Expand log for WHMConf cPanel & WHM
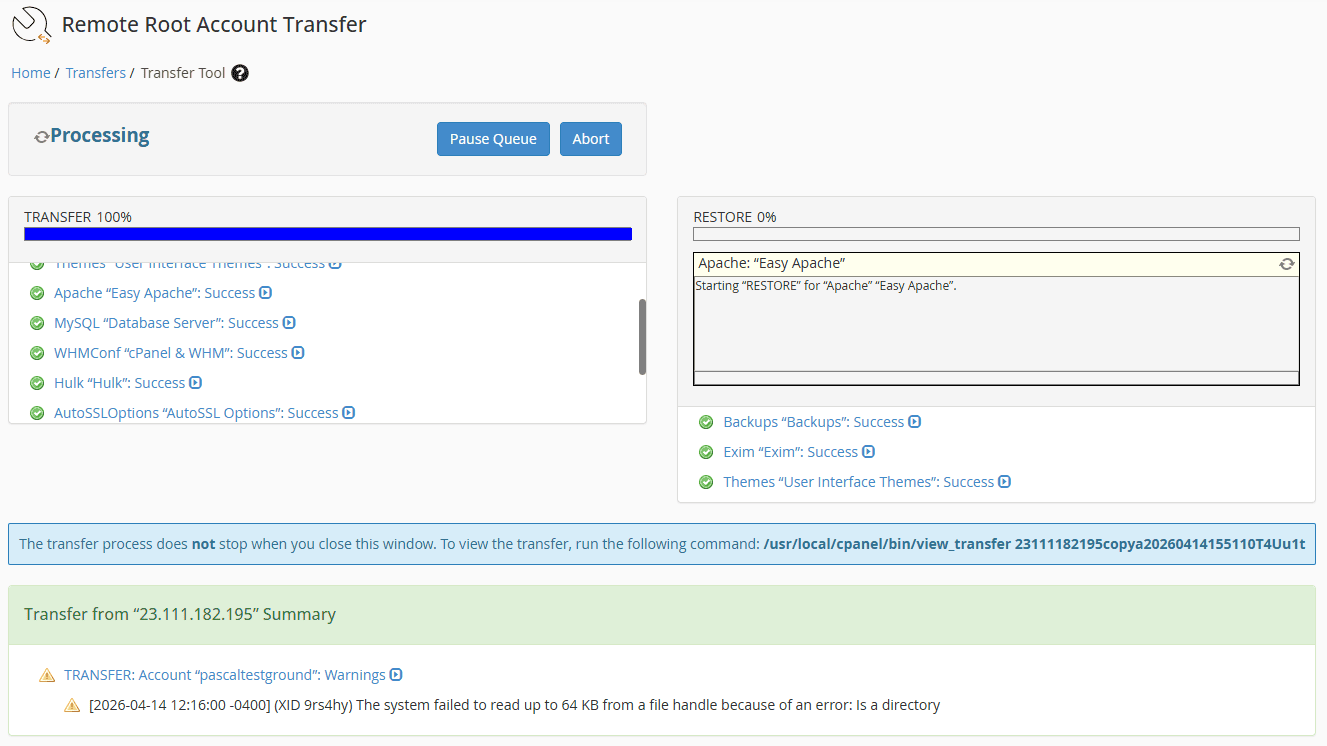This screenshot has height=746, width=1327. click(x=299, y=352)
